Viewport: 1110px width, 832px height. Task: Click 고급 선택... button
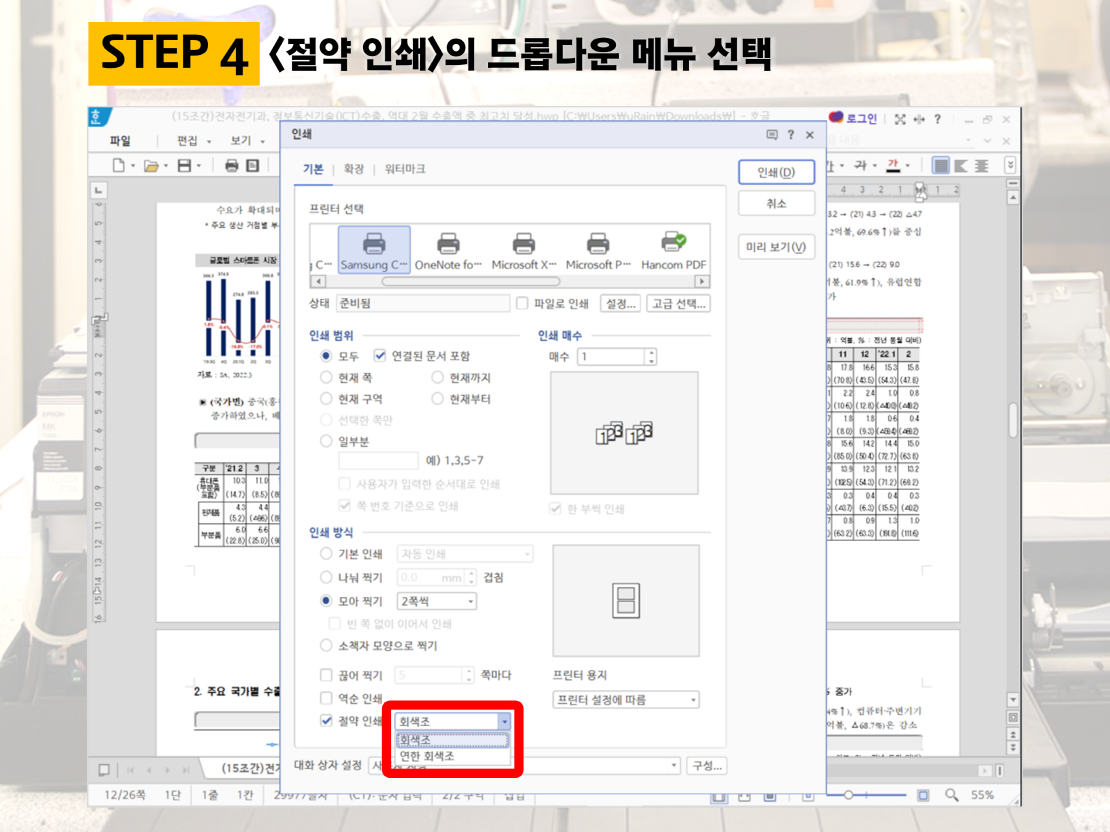point(678,303)
